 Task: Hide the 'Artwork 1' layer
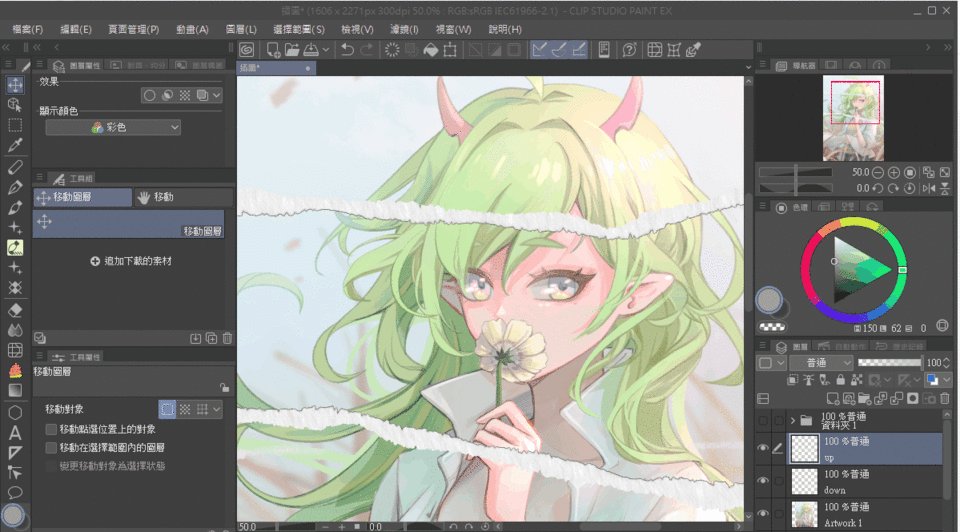(x=763, y=514)
